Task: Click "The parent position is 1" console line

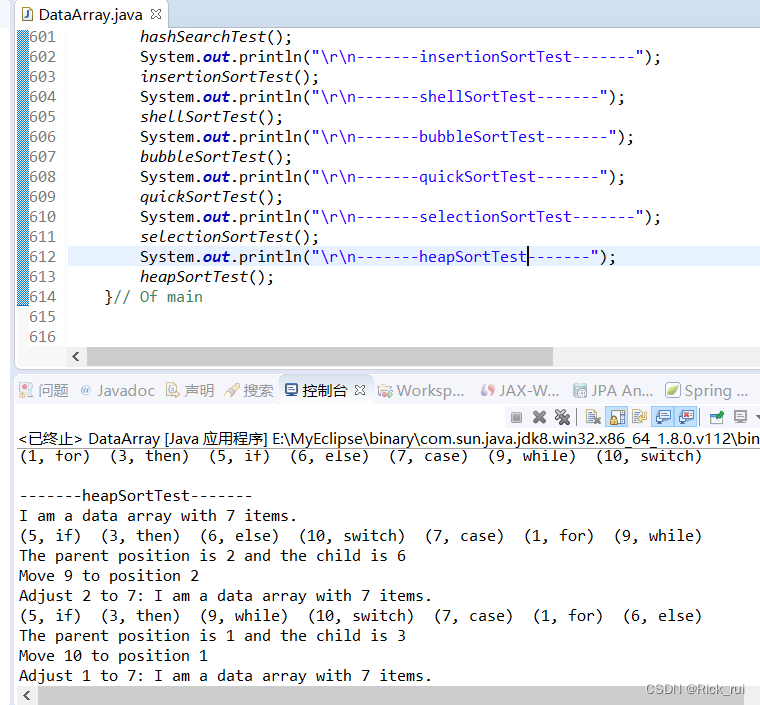Action: [212, 636]
